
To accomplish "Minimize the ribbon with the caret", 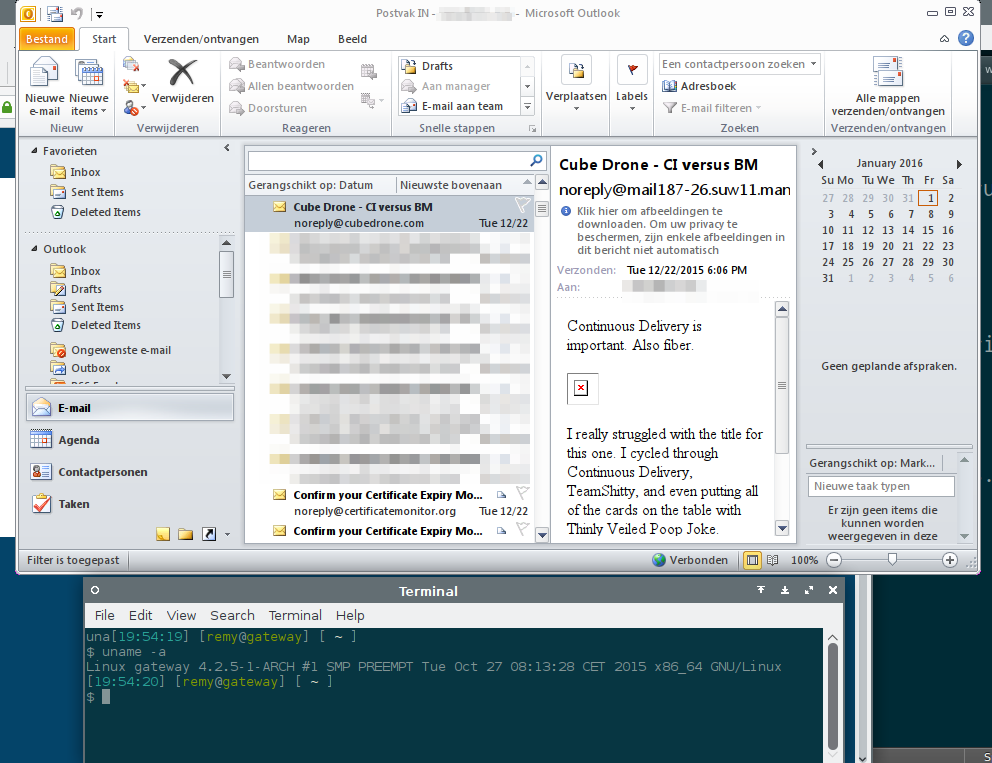I will pyautogui.click(x=945, y=39).
